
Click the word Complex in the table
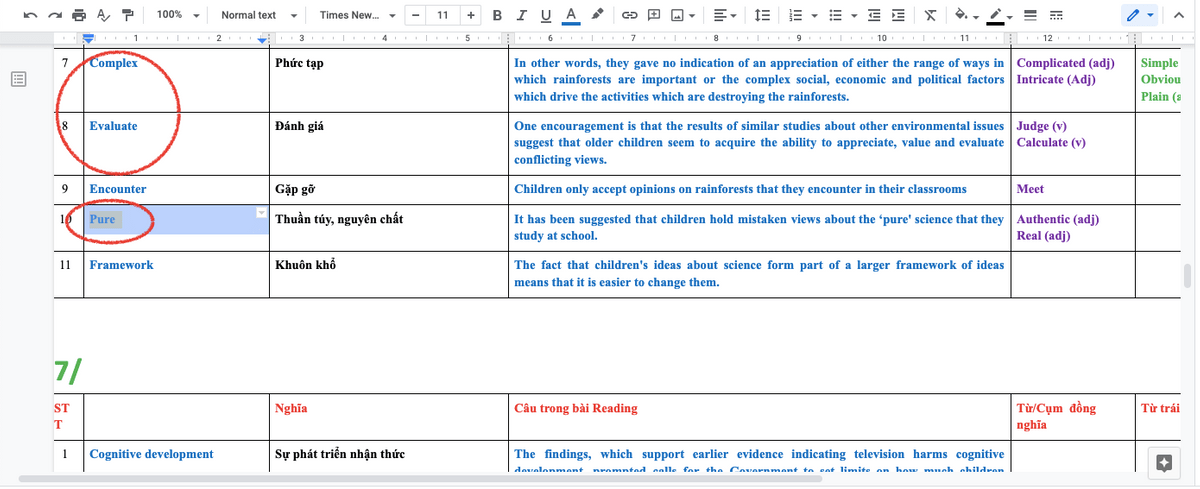(x=113, y=63)
